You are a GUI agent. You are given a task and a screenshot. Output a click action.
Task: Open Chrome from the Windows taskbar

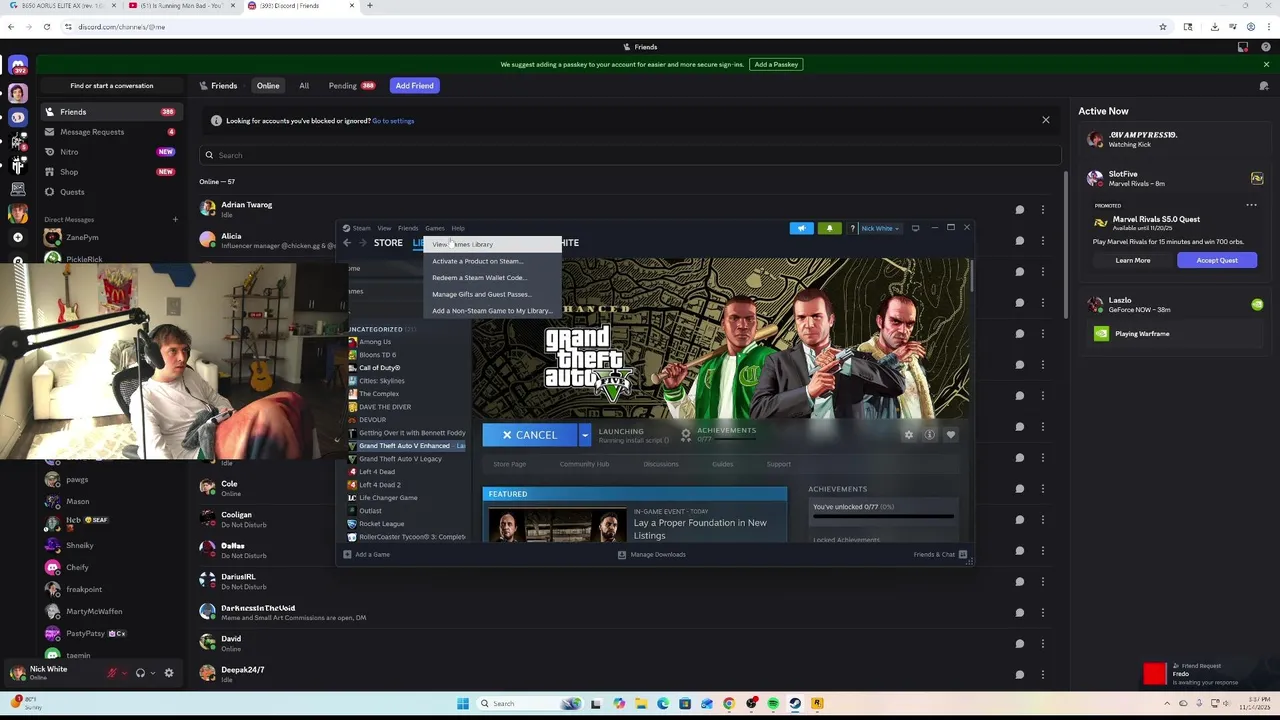pos(729,704)
